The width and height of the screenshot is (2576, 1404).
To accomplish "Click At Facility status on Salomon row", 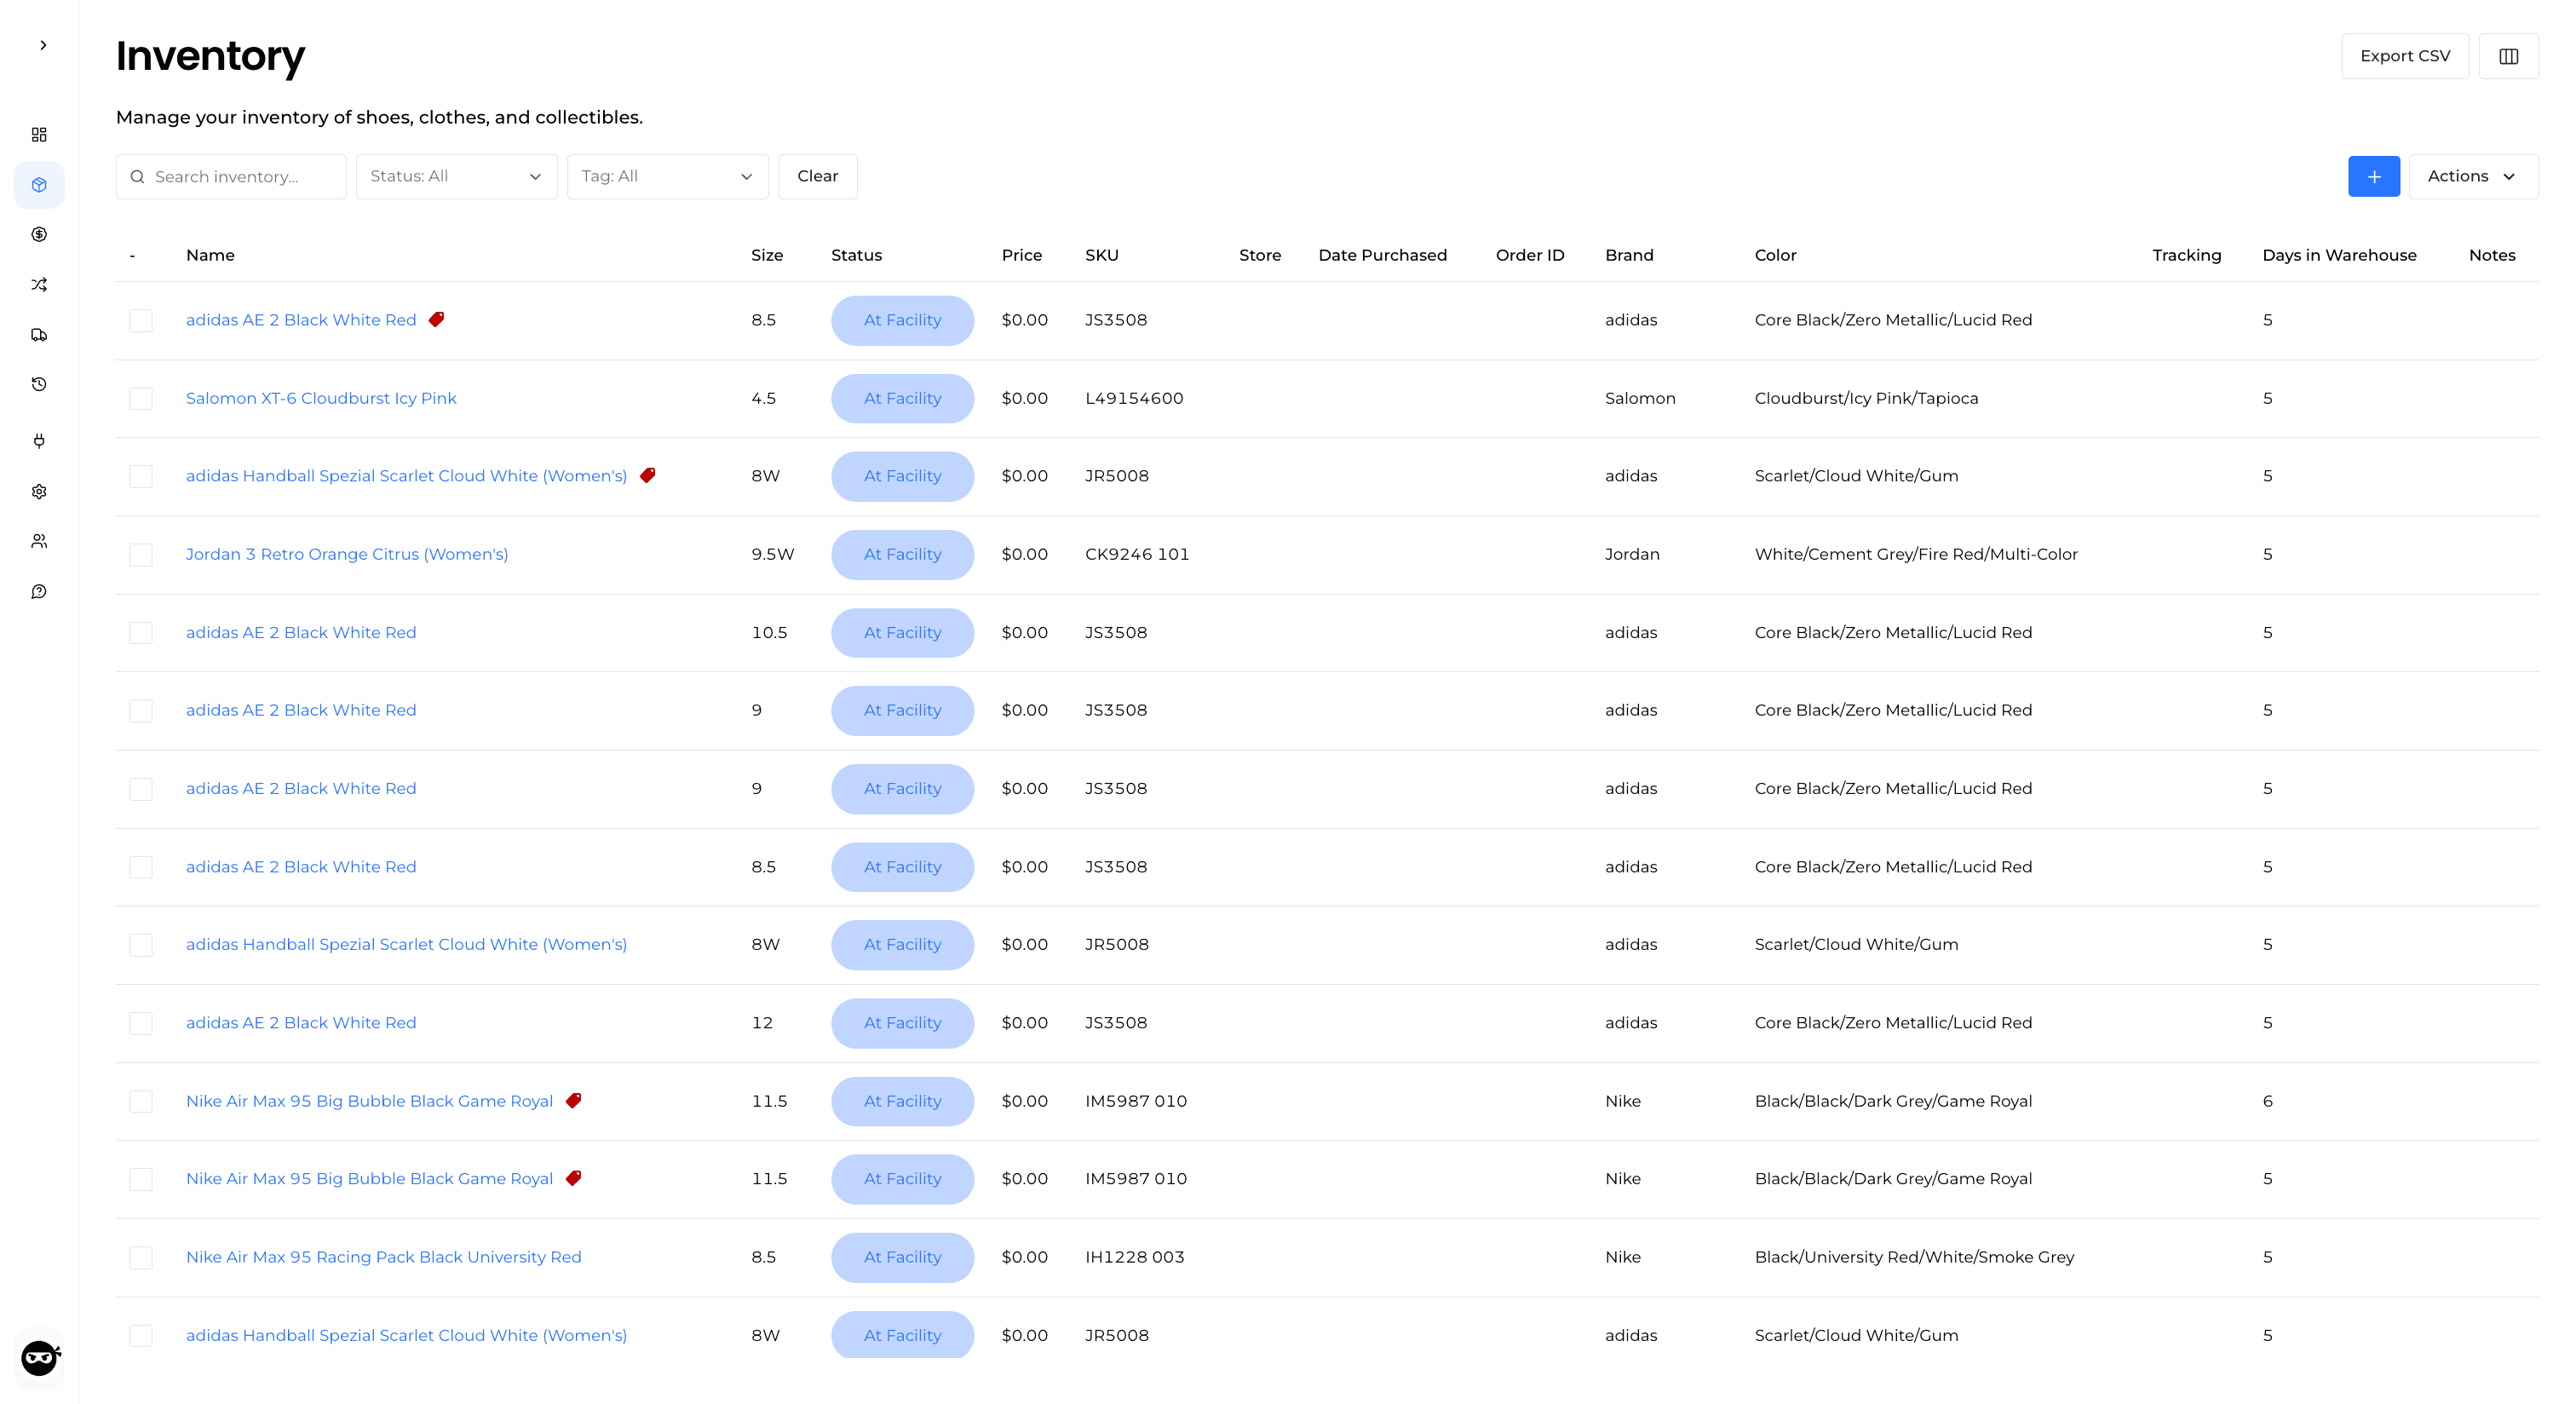I will (x=902, y=398).
